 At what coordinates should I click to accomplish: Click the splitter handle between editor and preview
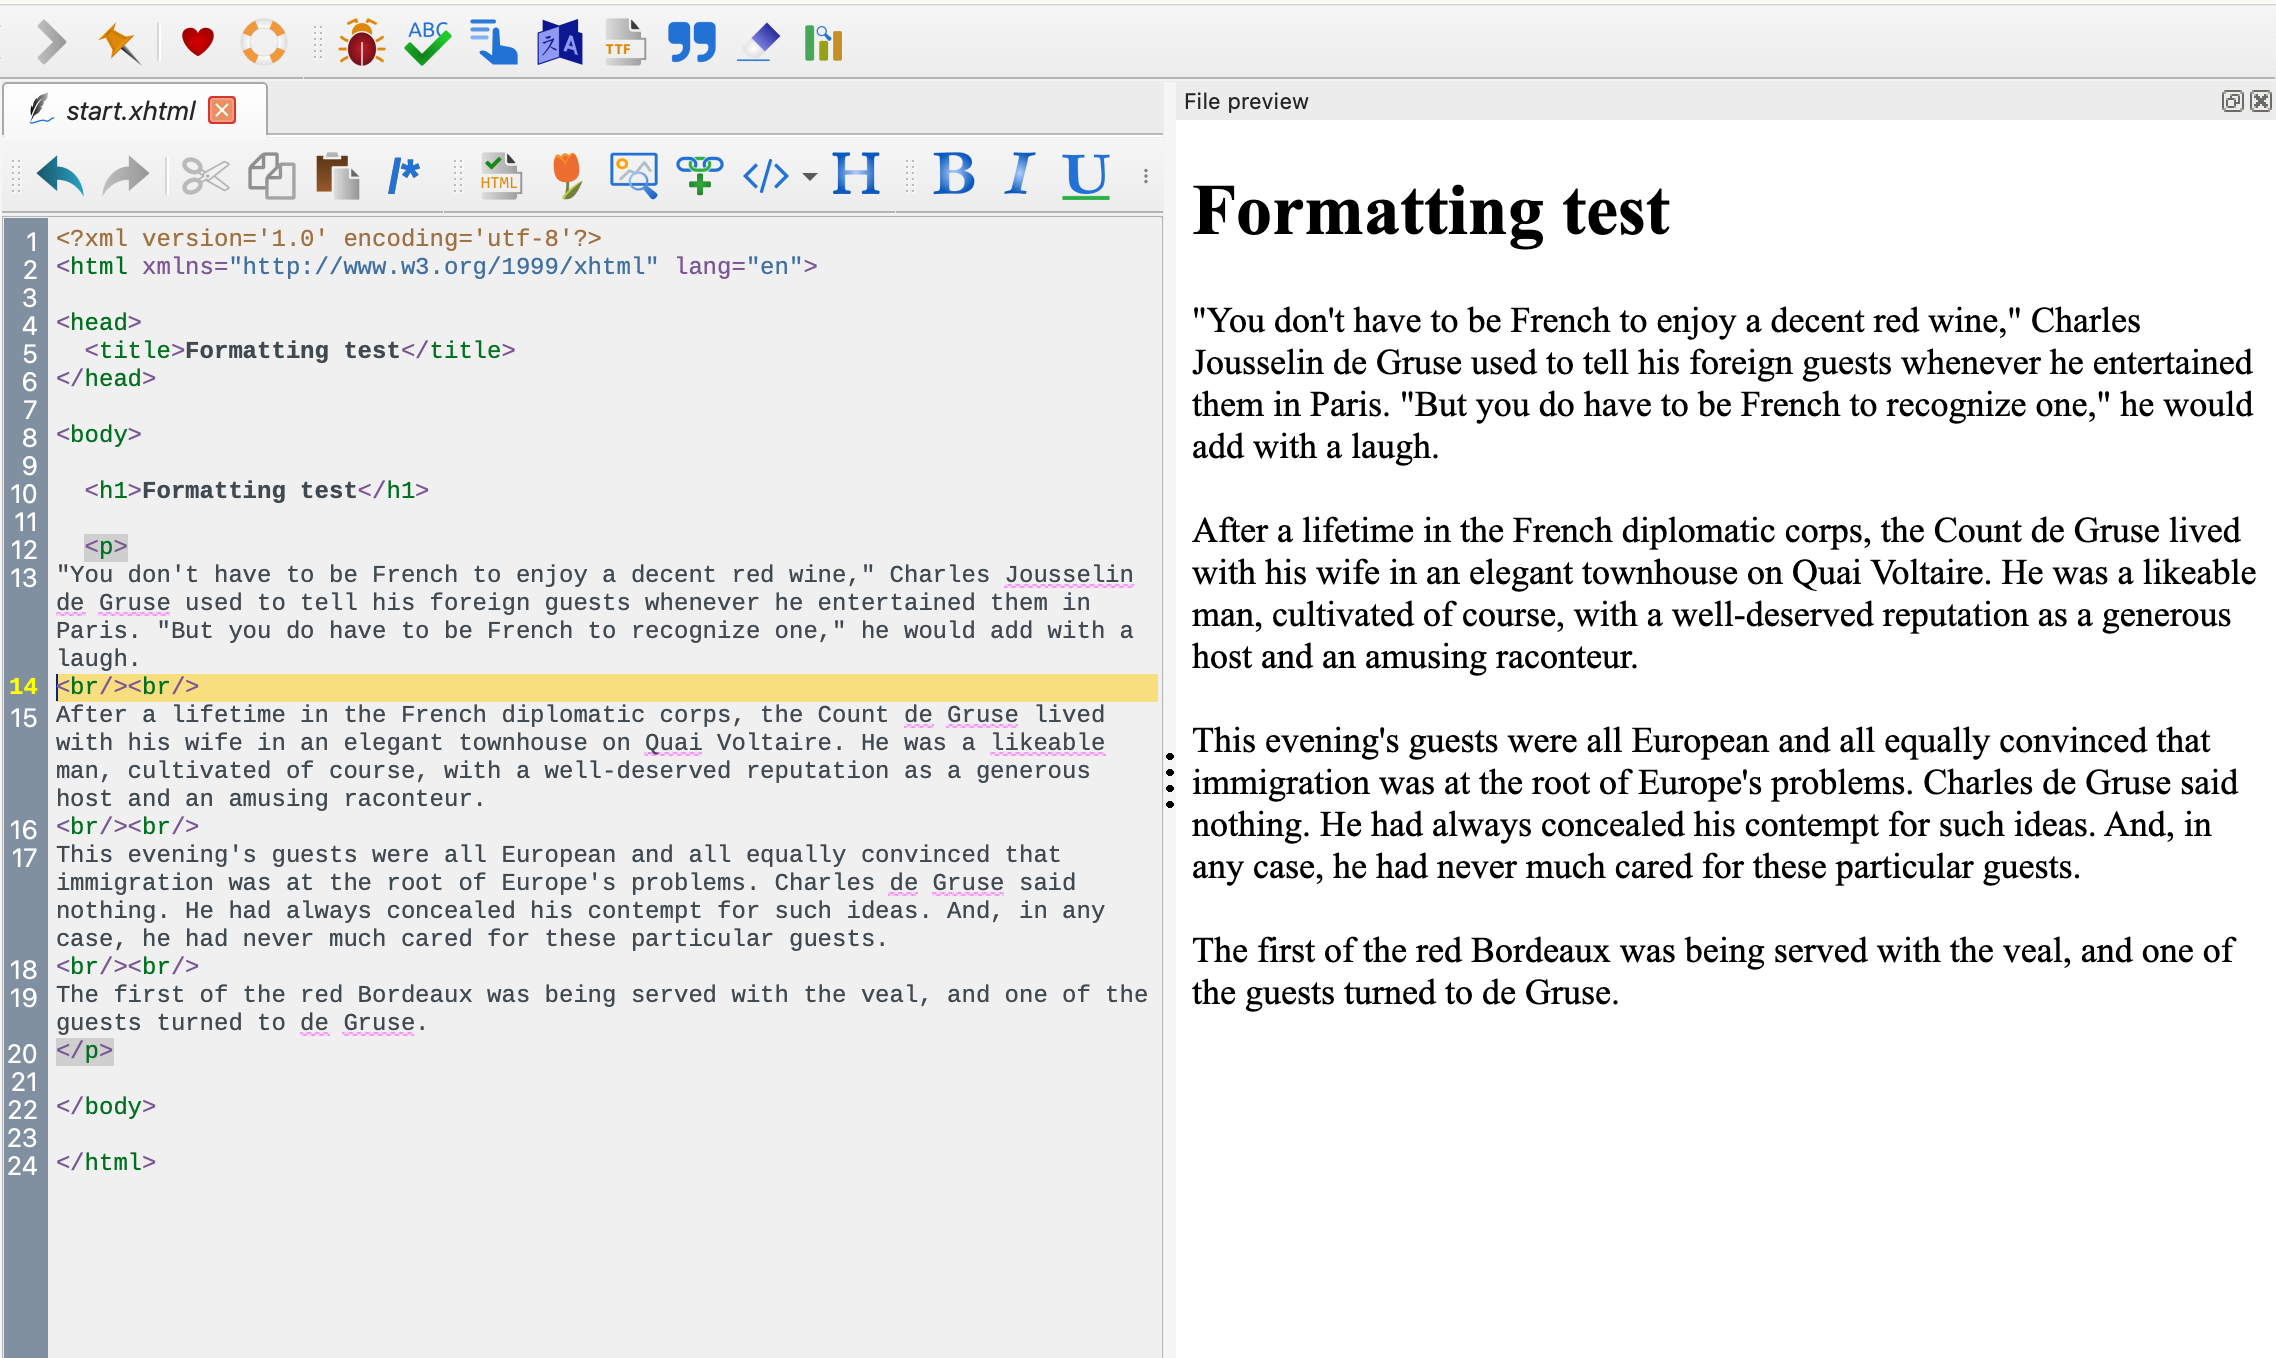(1170, 780)
